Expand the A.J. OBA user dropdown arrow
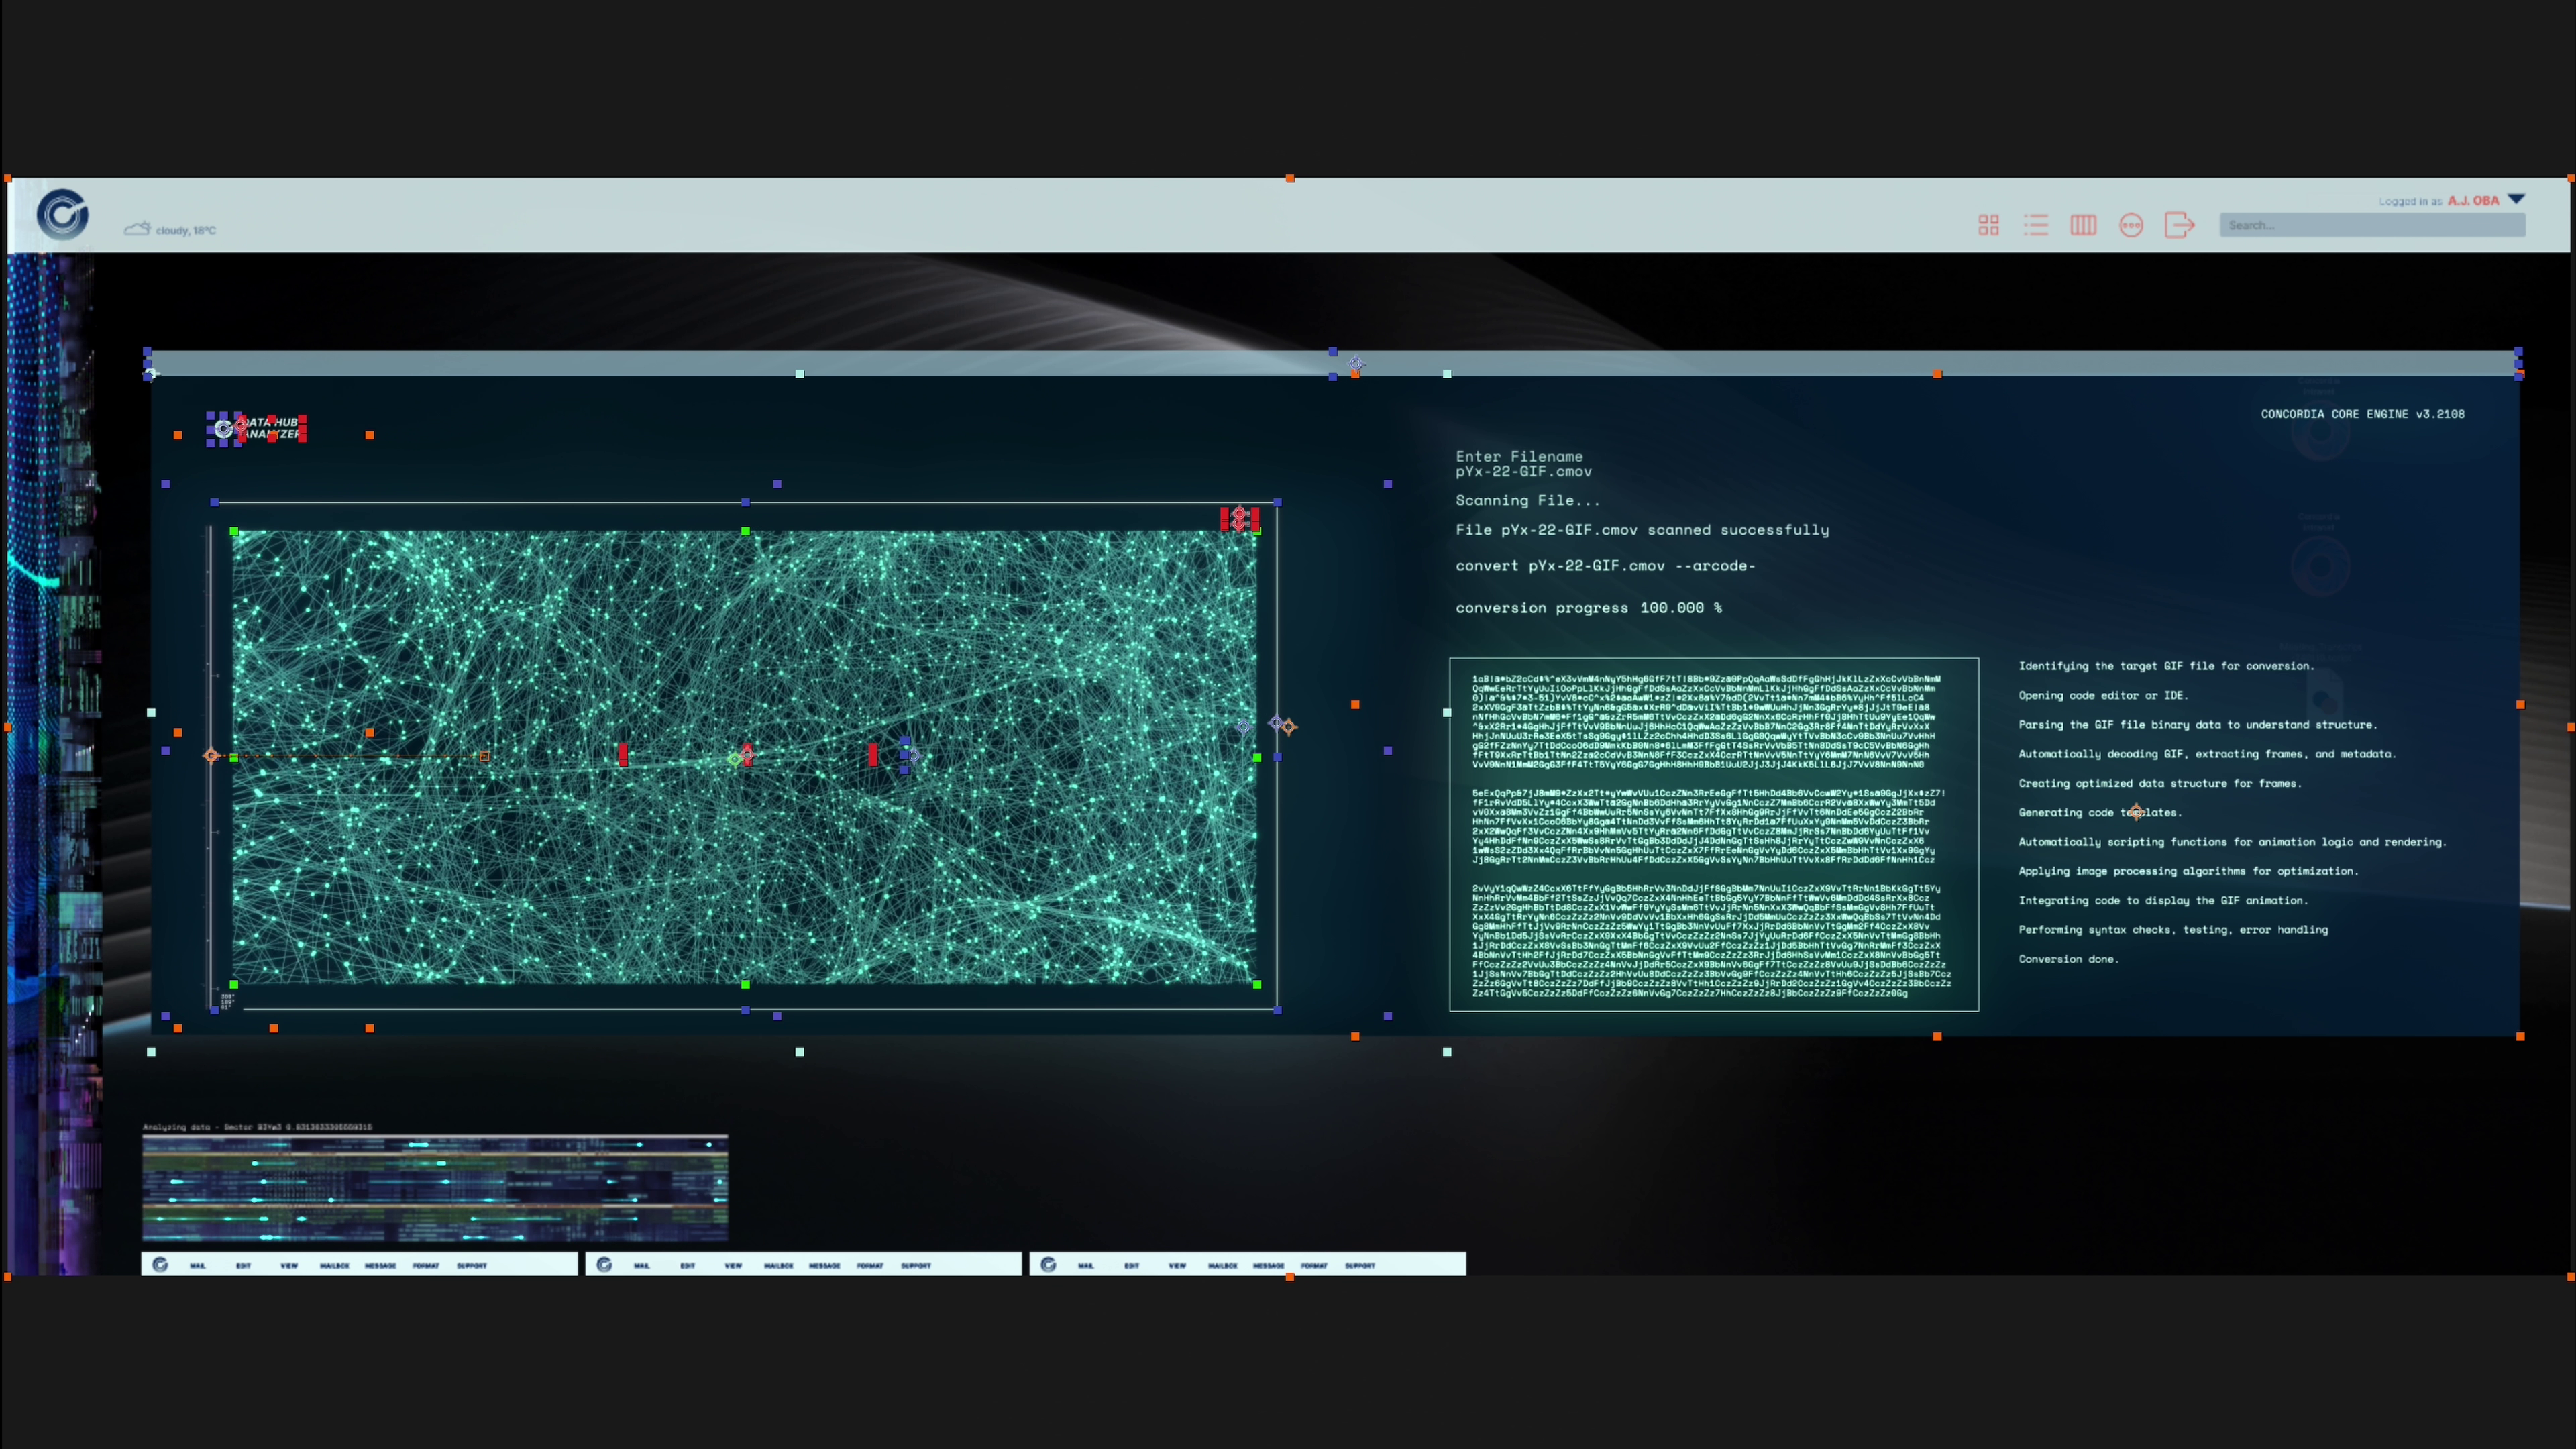This screenshot has width=2576, height=1449. pyautogui.click(x=2516, y=199)
